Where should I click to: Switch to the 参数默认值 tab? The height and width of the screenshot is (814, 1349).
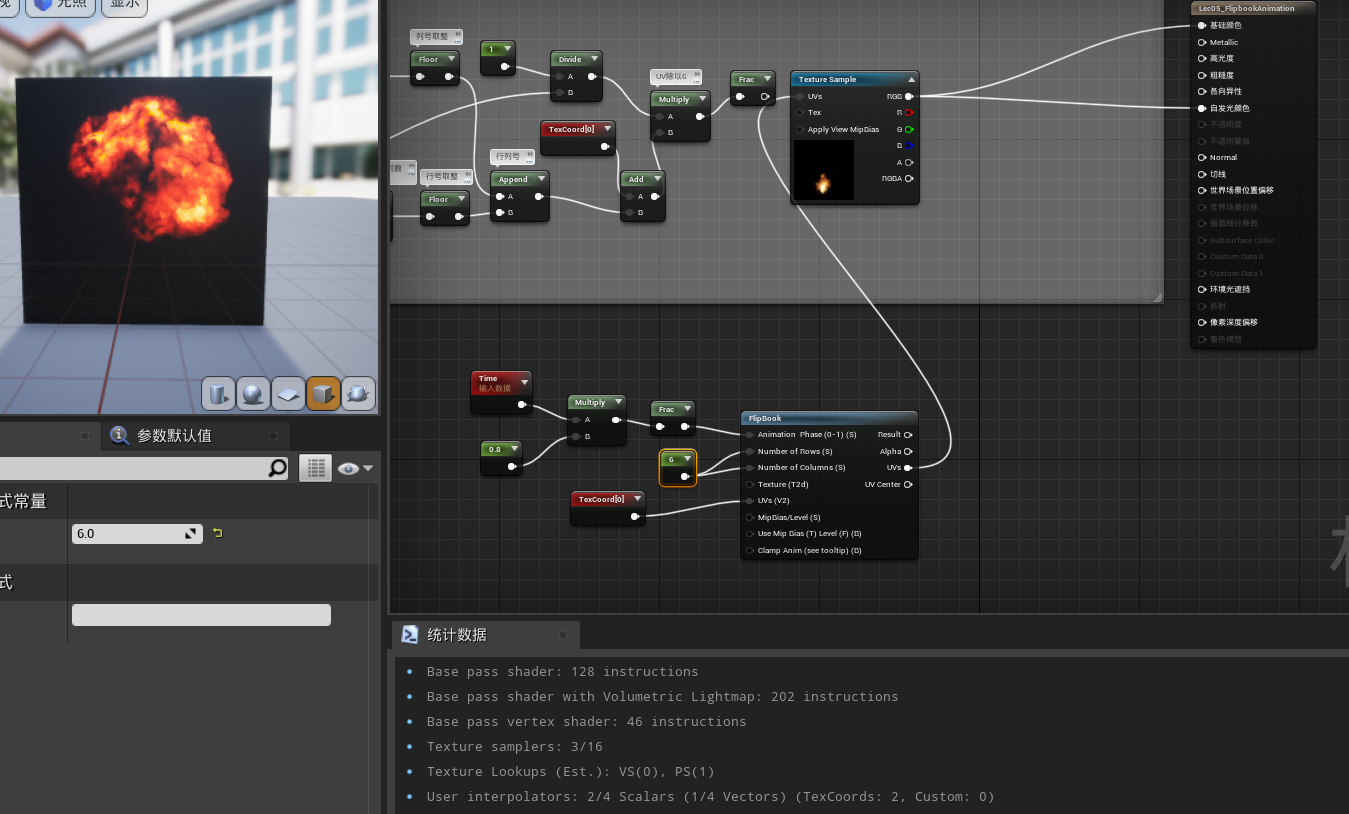(173, 436)
